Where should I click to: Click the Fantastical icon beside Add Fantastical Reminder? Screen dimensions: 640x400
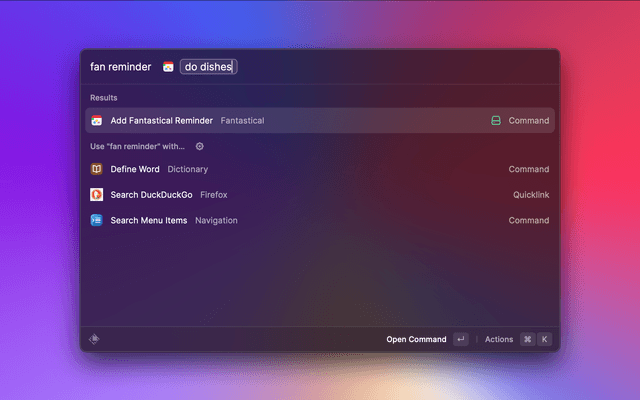97,121
